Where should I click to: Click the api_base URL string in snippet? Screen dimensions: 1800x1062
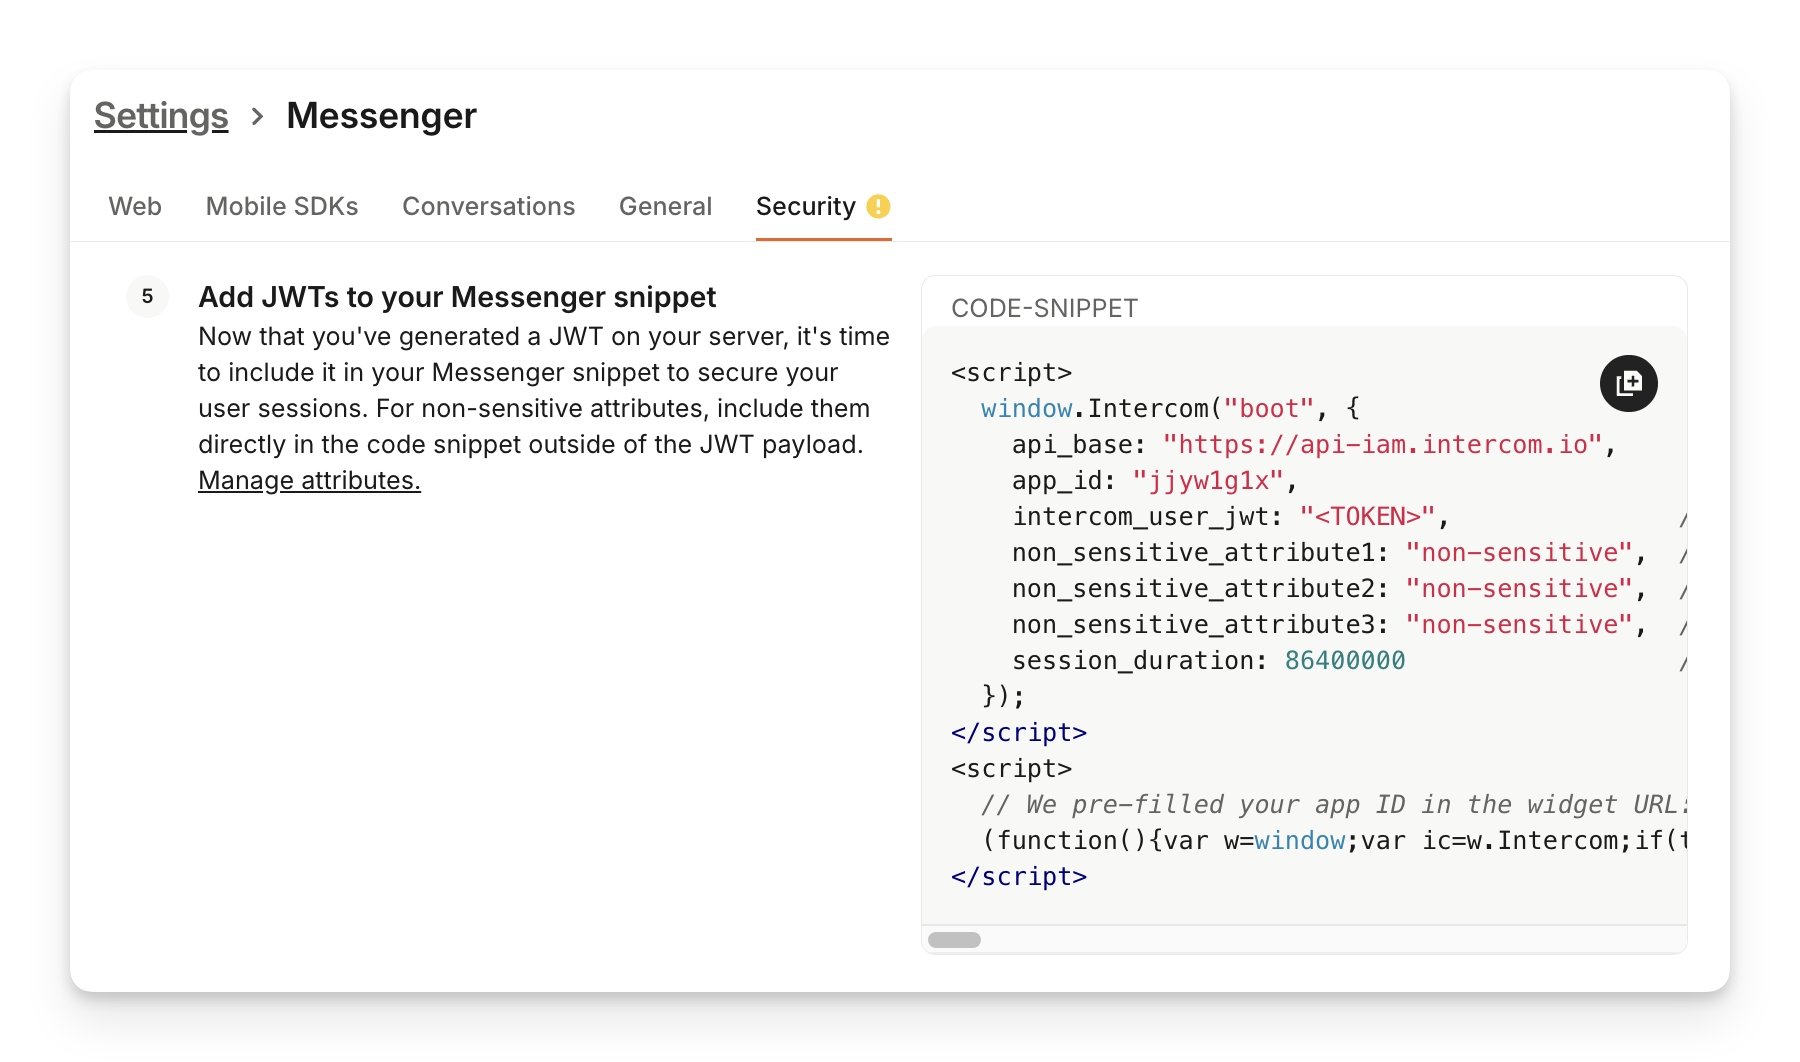click(1382, 444)
